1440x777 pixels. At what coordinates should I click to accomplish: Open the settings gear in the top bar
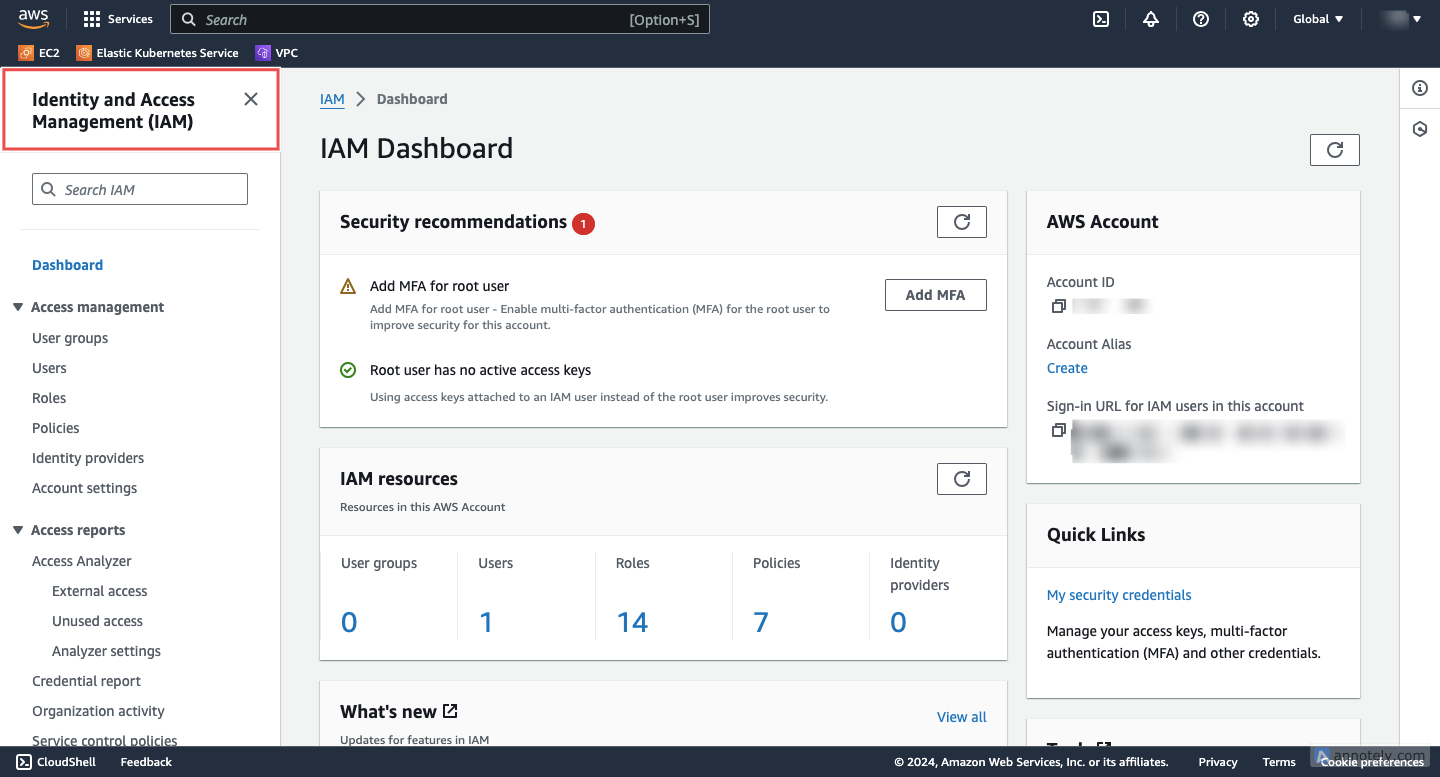[x=1251, y=19]
